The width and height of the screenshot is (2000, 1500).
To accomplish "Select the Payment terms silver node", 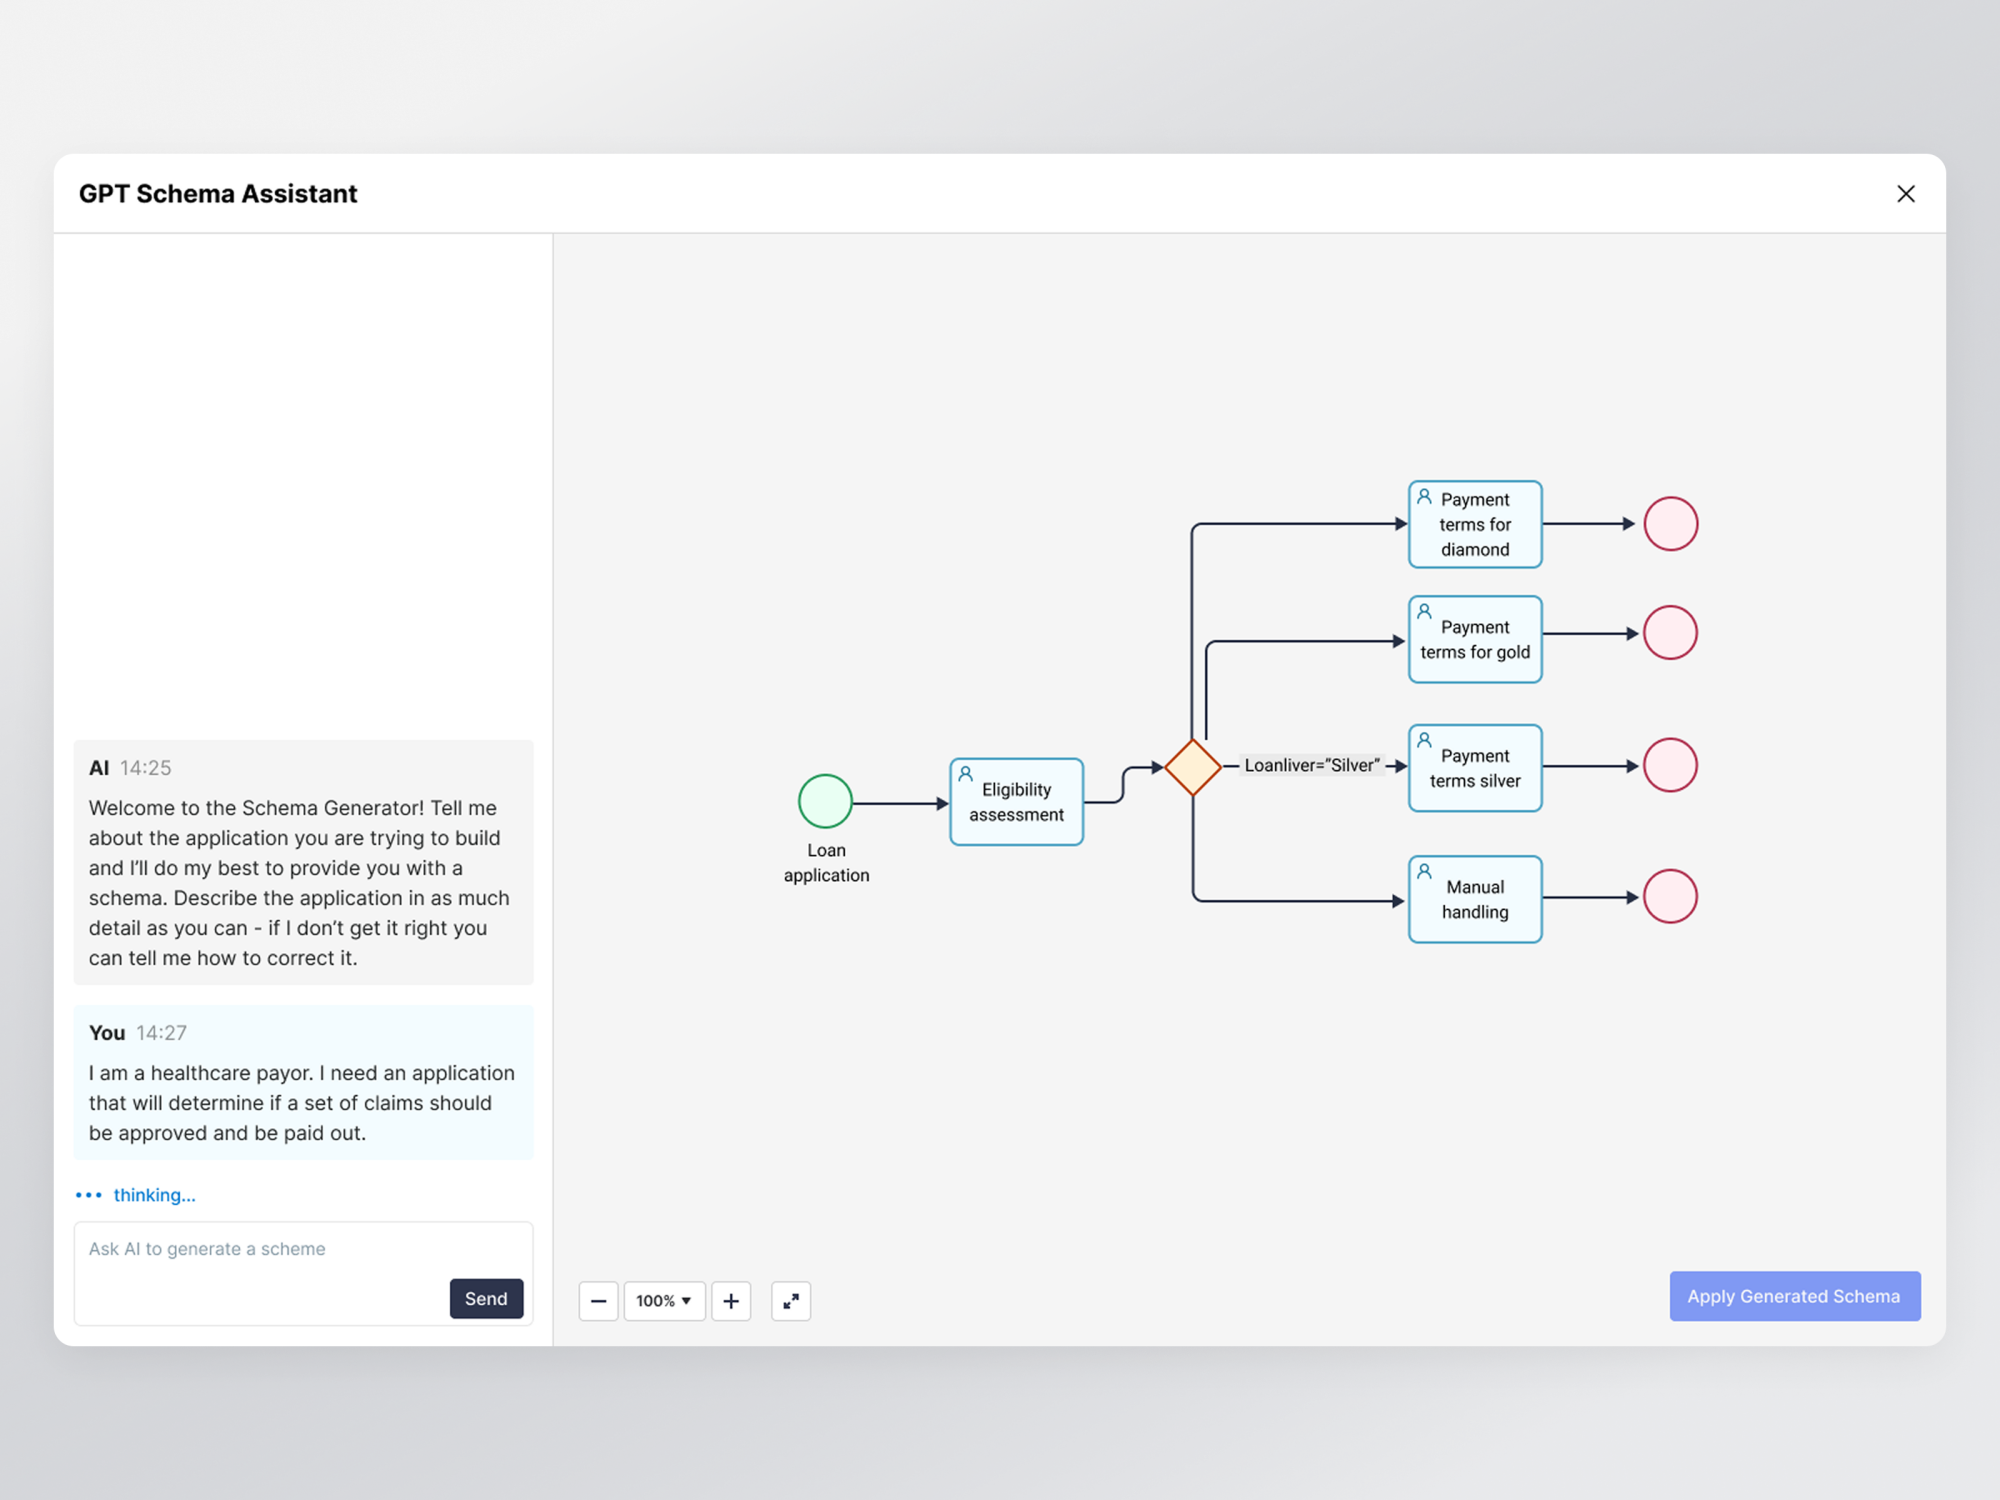I will pyautogui.click(x=1475, y=768).
